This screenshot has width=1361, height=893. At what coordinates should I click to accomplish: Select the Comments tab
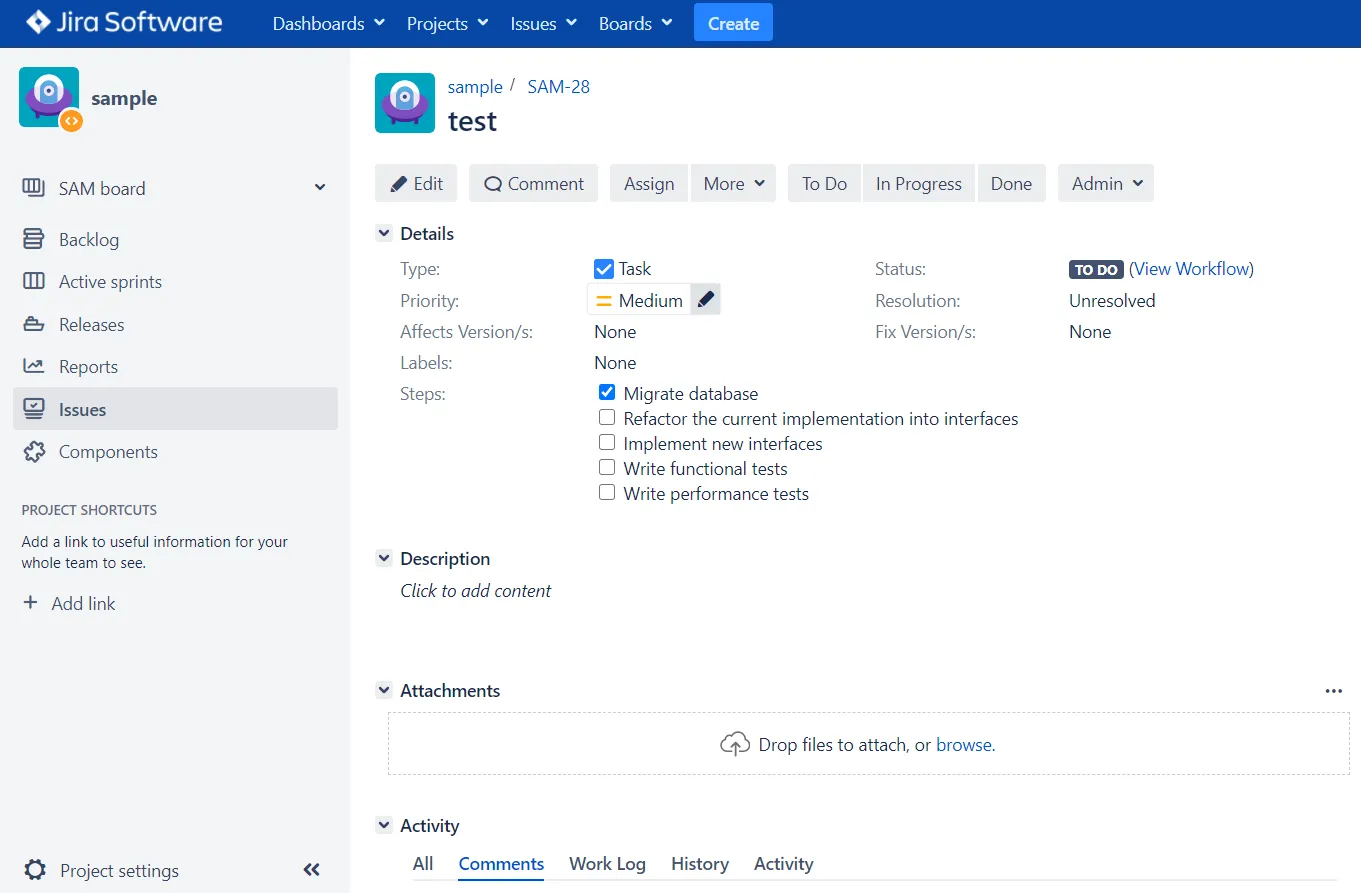(501, 863)
